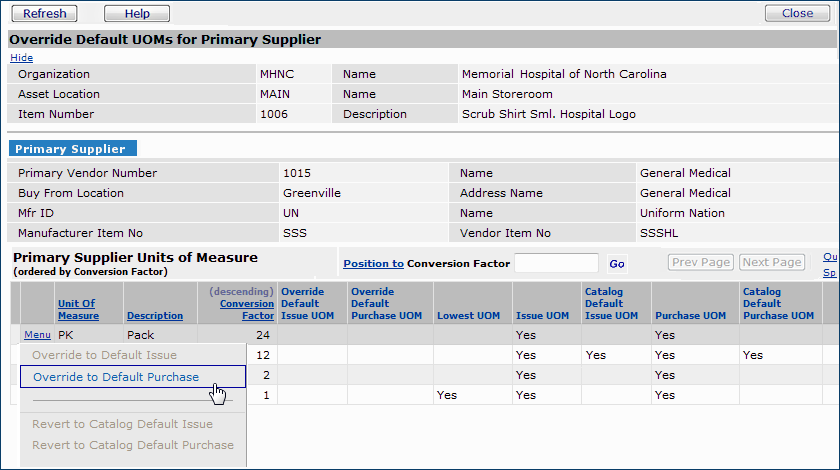Switch to the Primary Supplier tab
The height and width of the screenshot is (470, 840).
click(70, 149)
